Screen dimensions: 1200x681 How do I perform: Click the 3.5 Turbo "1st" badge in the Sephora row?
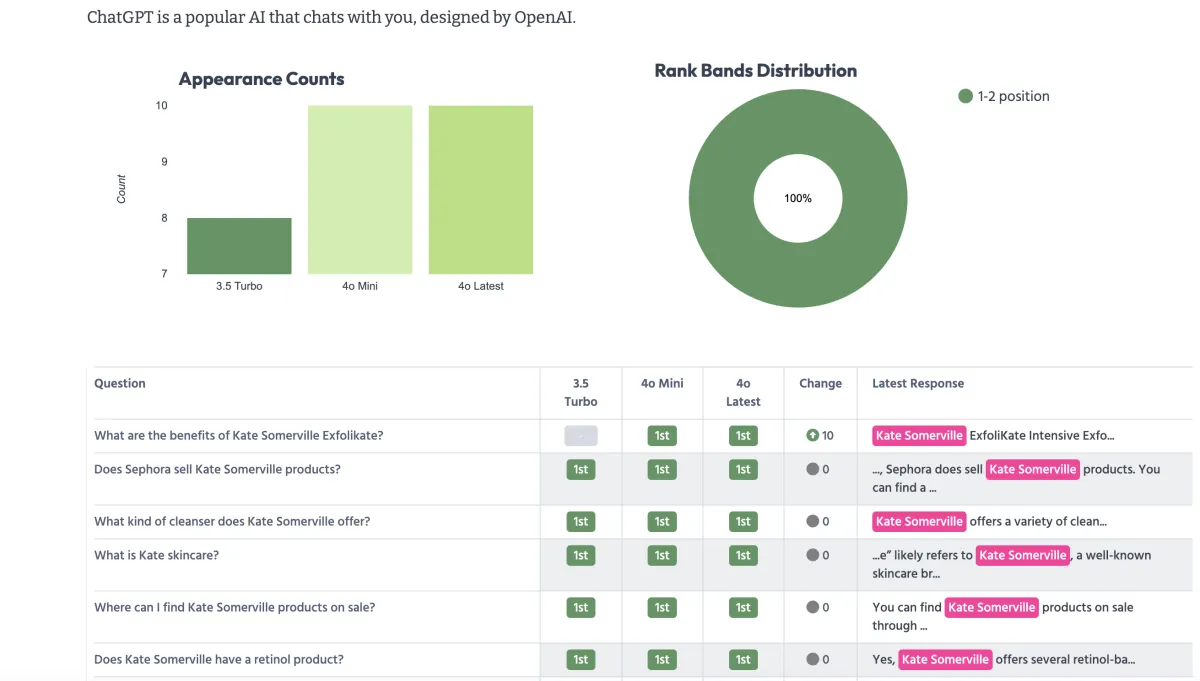(x=581, y=469)
